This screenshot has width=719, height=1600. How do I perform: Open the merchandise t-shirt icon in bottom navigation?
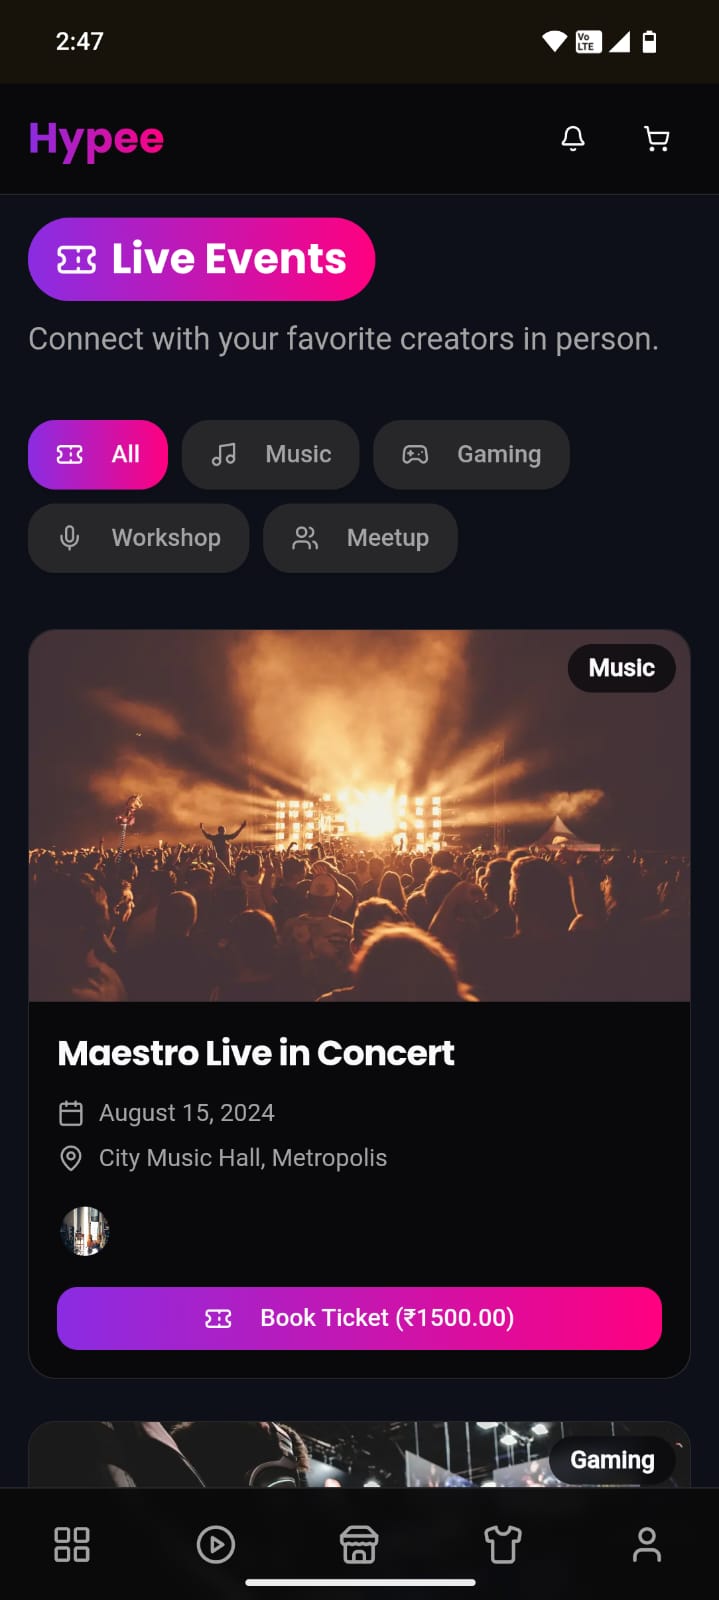point(503,1544)
